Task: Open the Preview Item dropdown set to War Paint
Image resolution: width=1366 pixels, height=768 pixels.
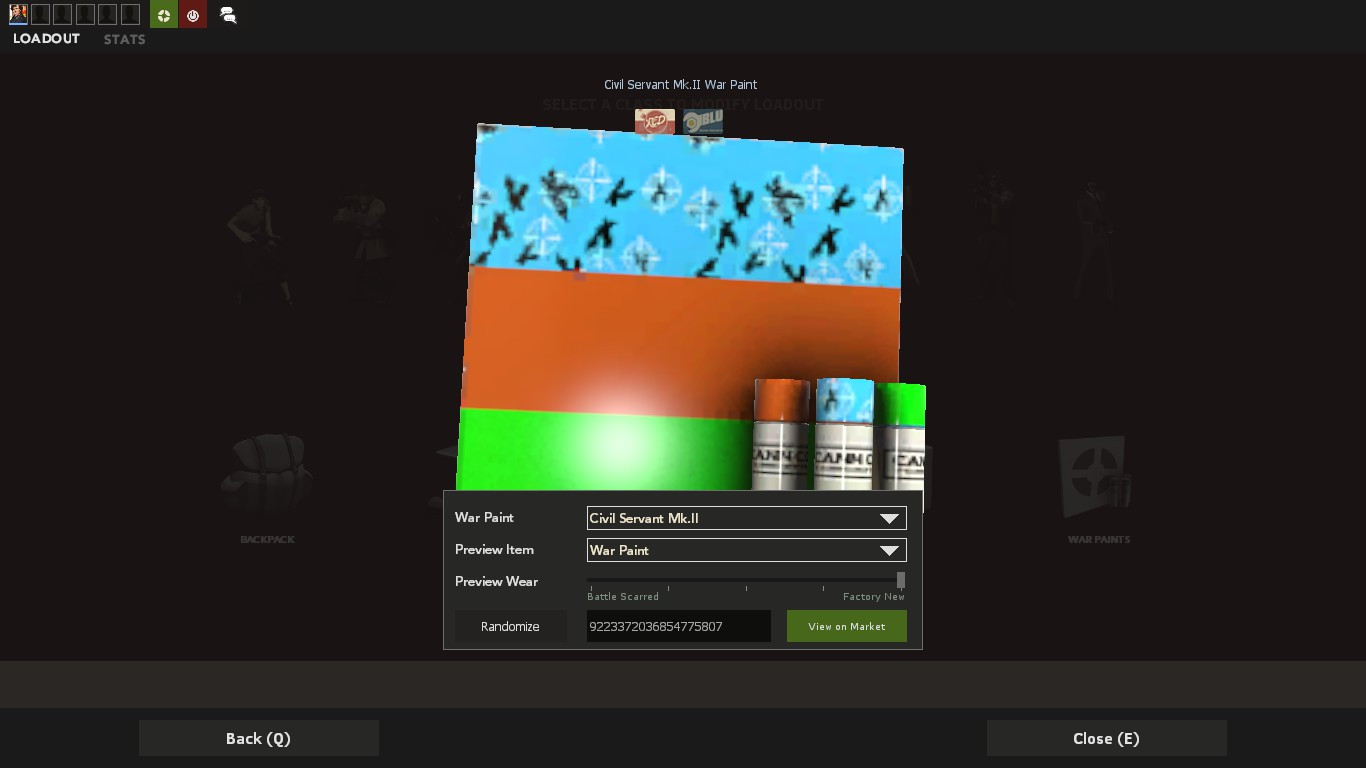Action: [746, 550]
